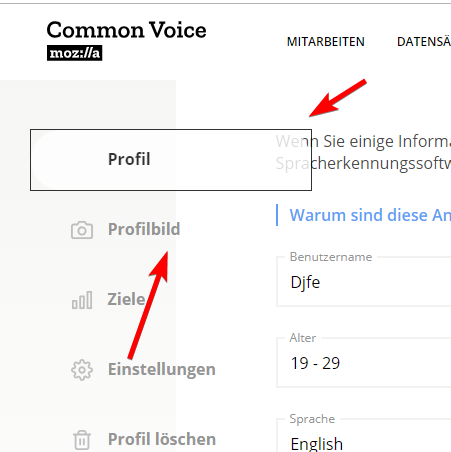Click the gear icon beside Einstellungen

click(x=82, y=370)
